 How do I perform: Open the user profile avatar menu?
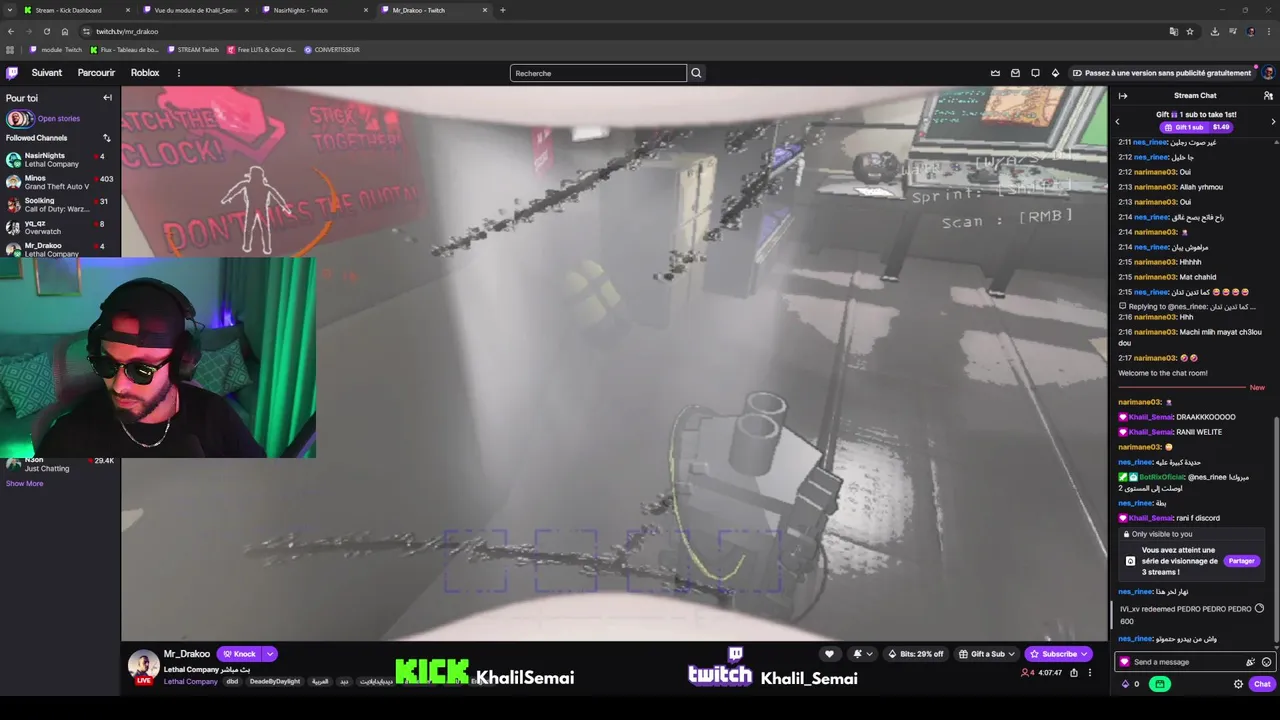[x=1268, y=73]
